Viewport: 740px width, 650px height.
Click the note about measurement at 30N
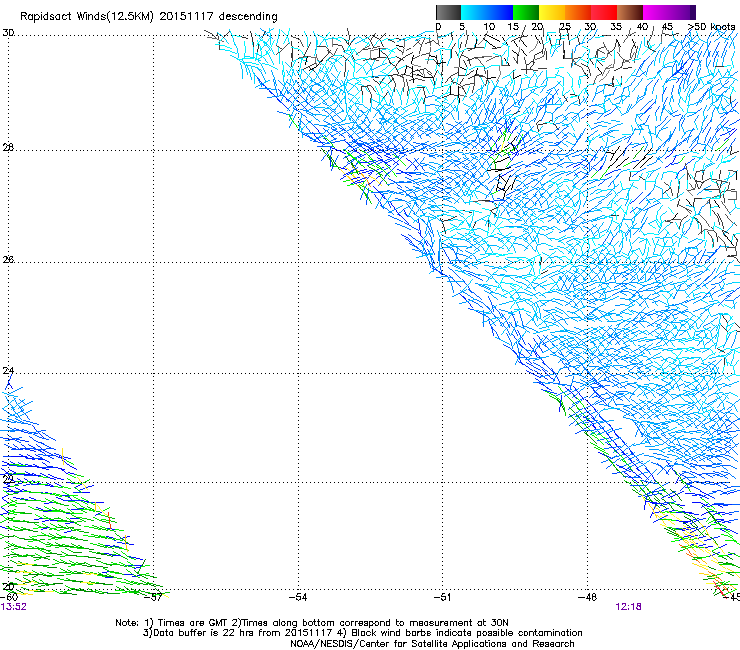(x=370, y=623)
